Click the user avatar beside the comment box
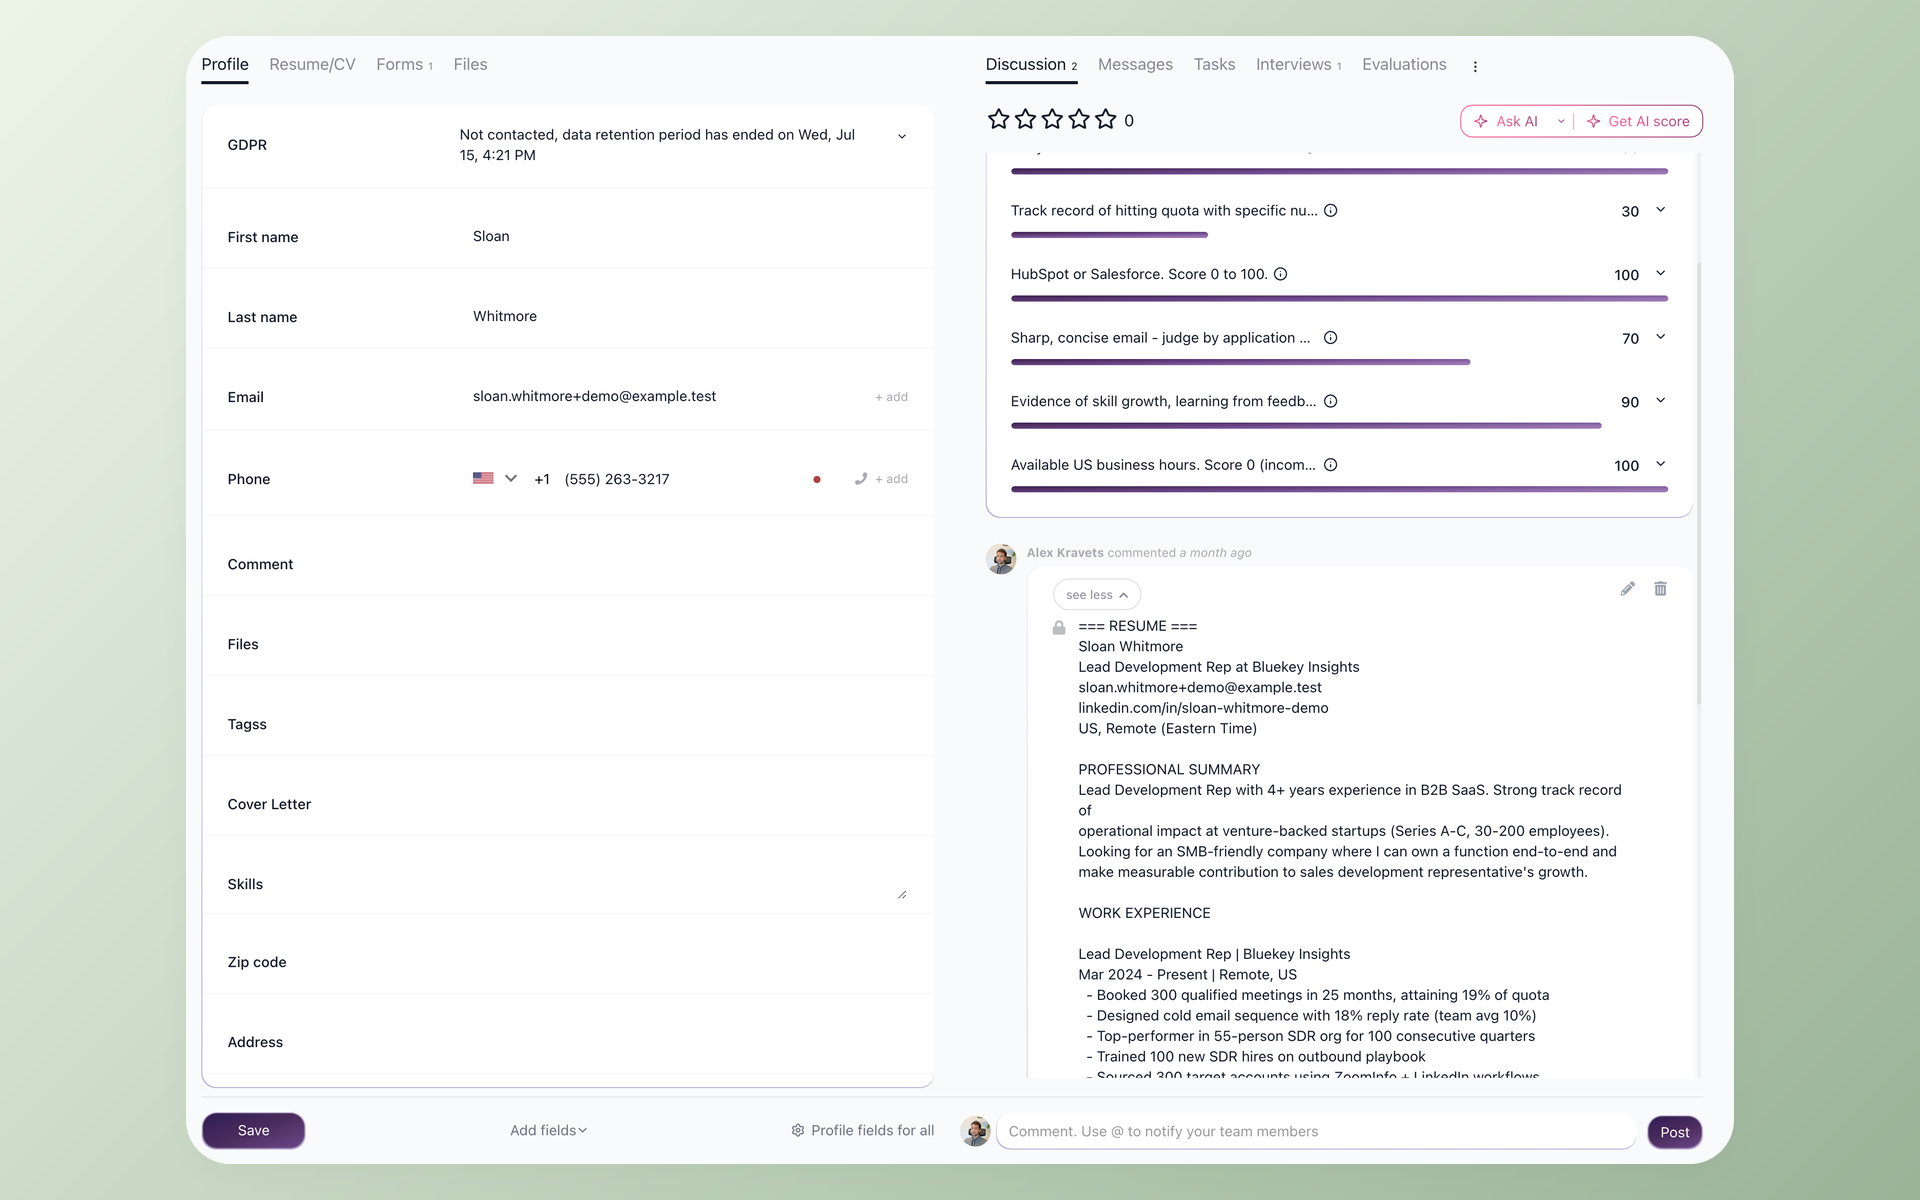This screenshot has height=1200, width=1920. [975, 1131]
